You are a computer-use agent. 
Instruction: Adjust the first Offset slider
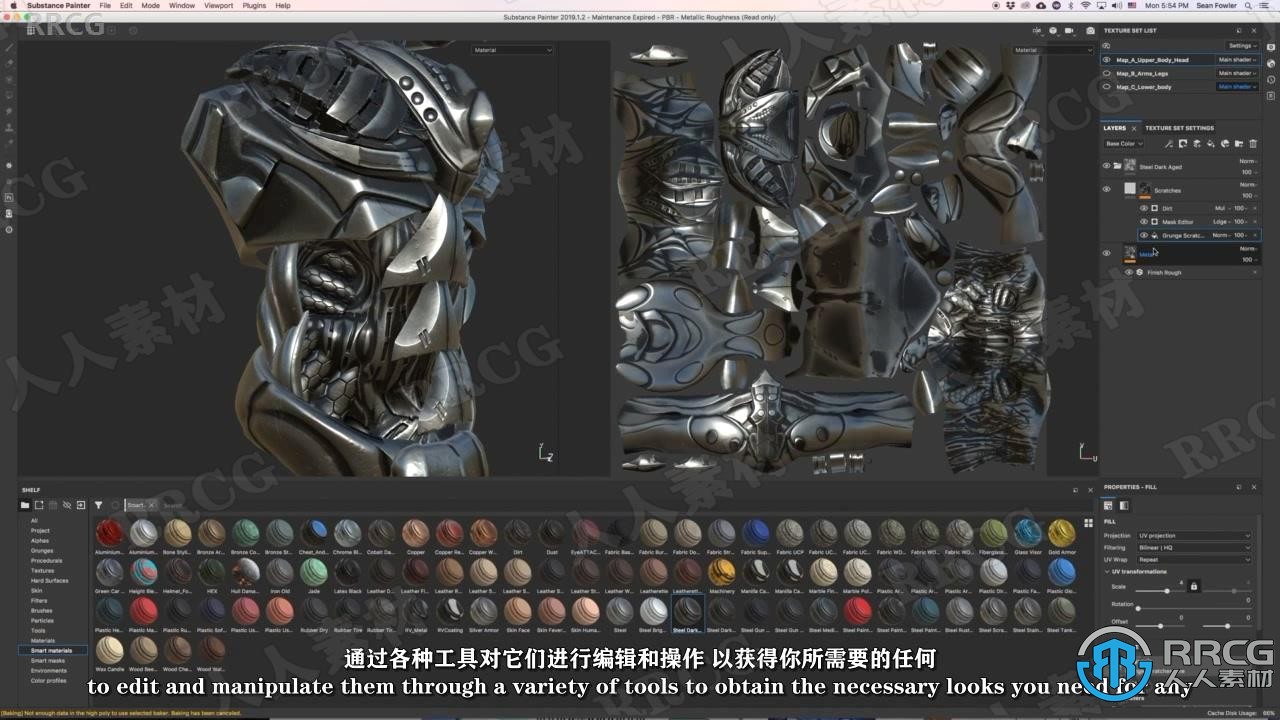click(1160, 624)
